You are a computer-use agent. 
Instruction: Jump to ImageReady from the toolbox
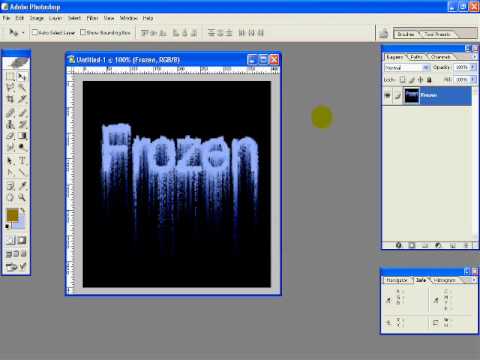16,266
